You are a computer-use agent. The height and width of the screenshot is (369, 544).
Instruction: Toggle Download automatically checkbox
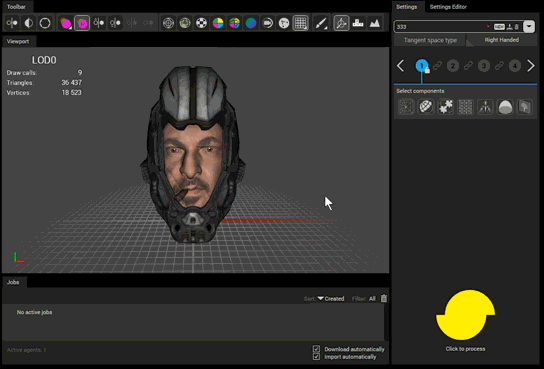316,349
